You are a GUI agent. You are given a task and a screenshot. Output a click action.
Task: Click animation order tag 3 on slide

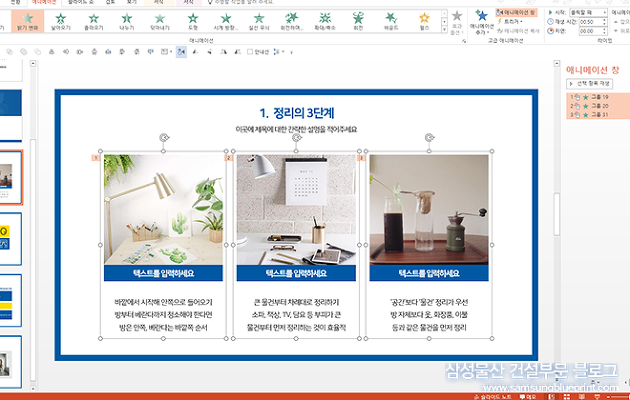[361, 158]
